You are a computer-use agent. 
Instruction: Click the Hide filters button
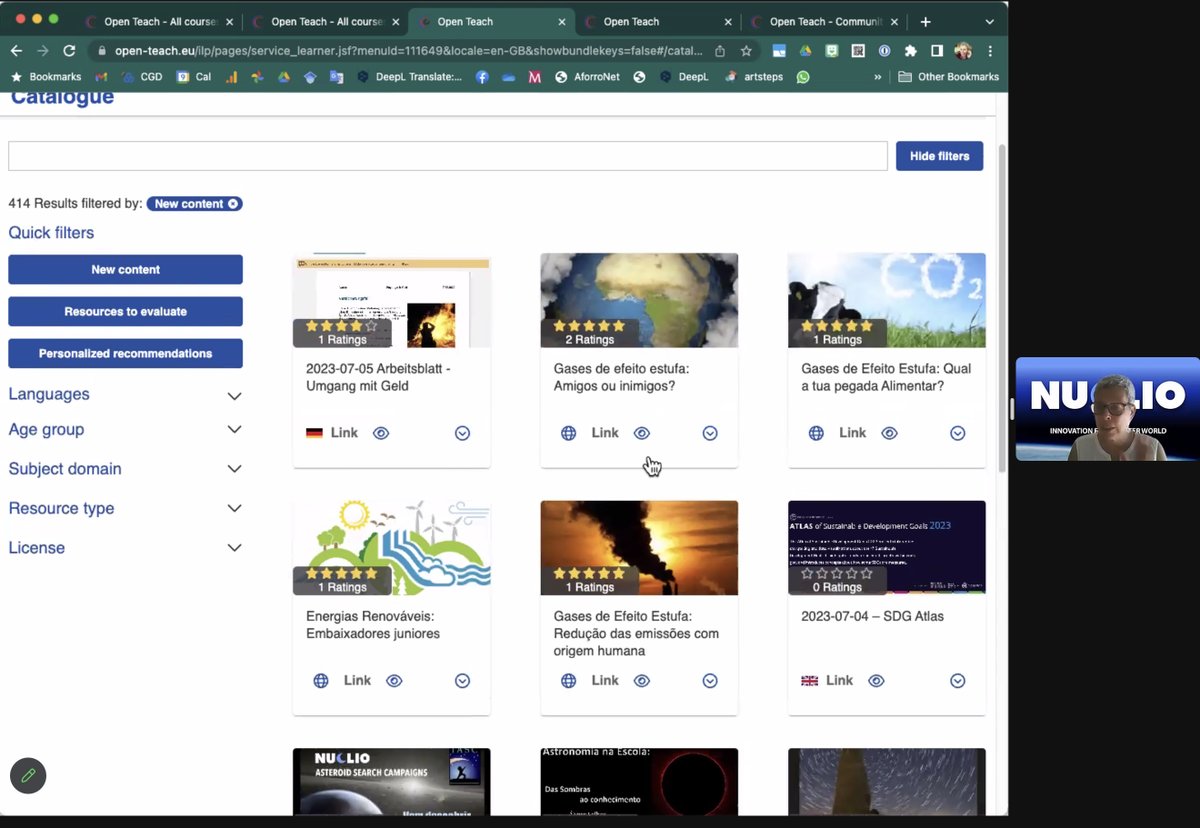[939, 156]
